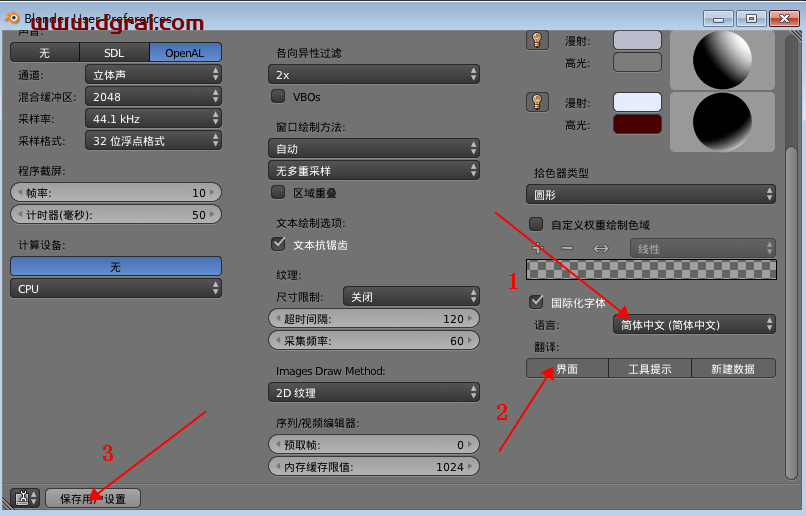The width and height of the screenshot is (806, 516).
Task: Click the 界面 translation button
Action: click(x=567, y=369)
